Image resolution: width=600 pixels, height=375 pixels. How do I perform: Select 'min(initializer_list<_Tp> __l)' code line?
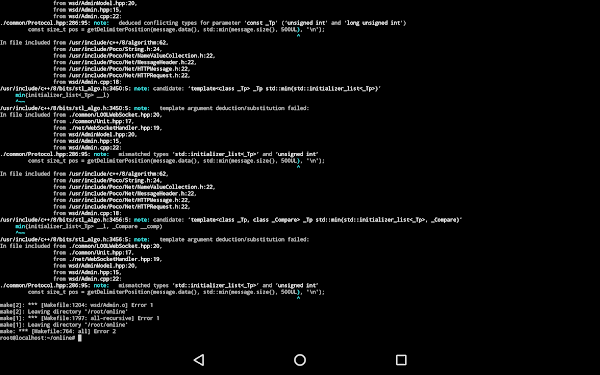pos(62,95)
